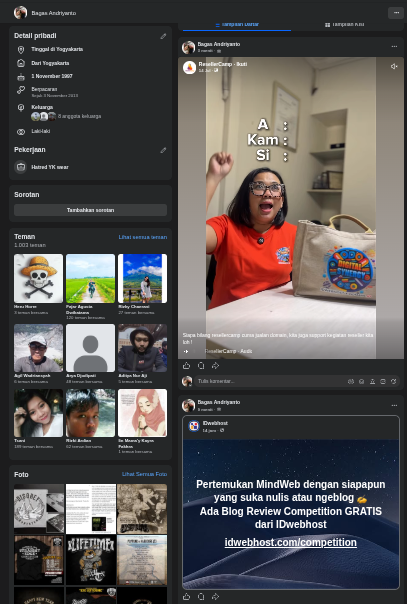407x604 pixels.
Task: Click Tambahkan sorotan button
Action: click(x=90, y=210)
